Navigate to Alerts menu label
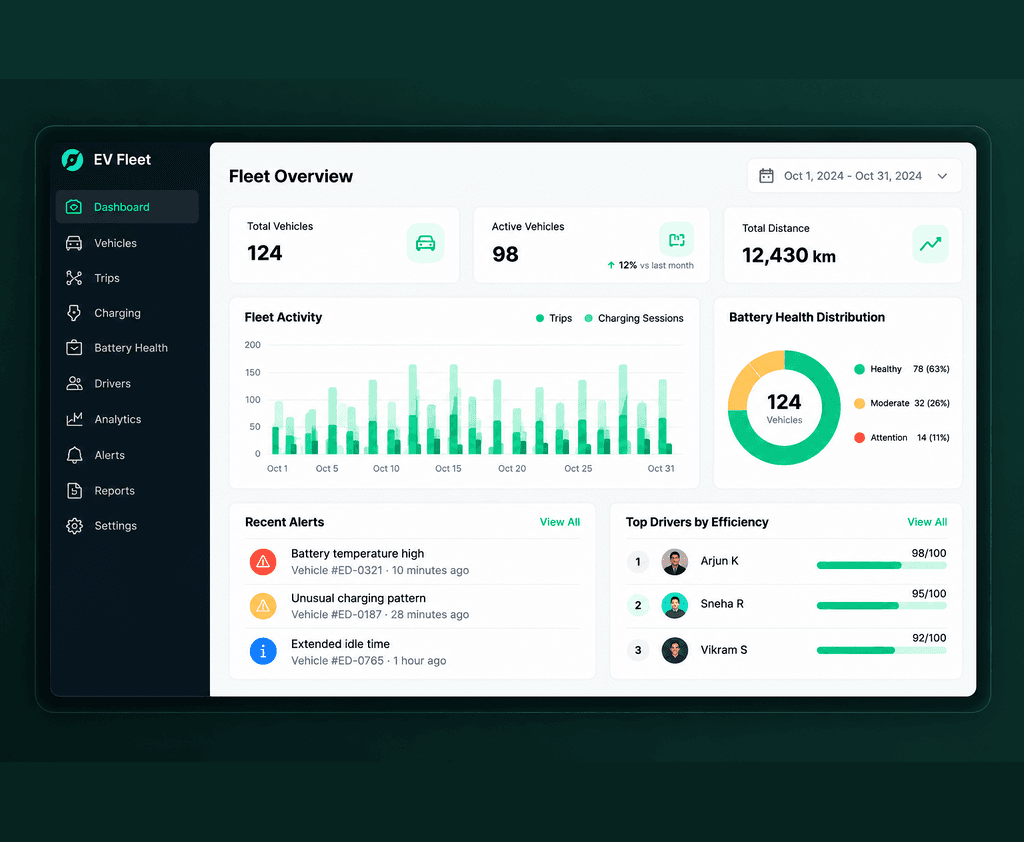 tap(109, 455)
